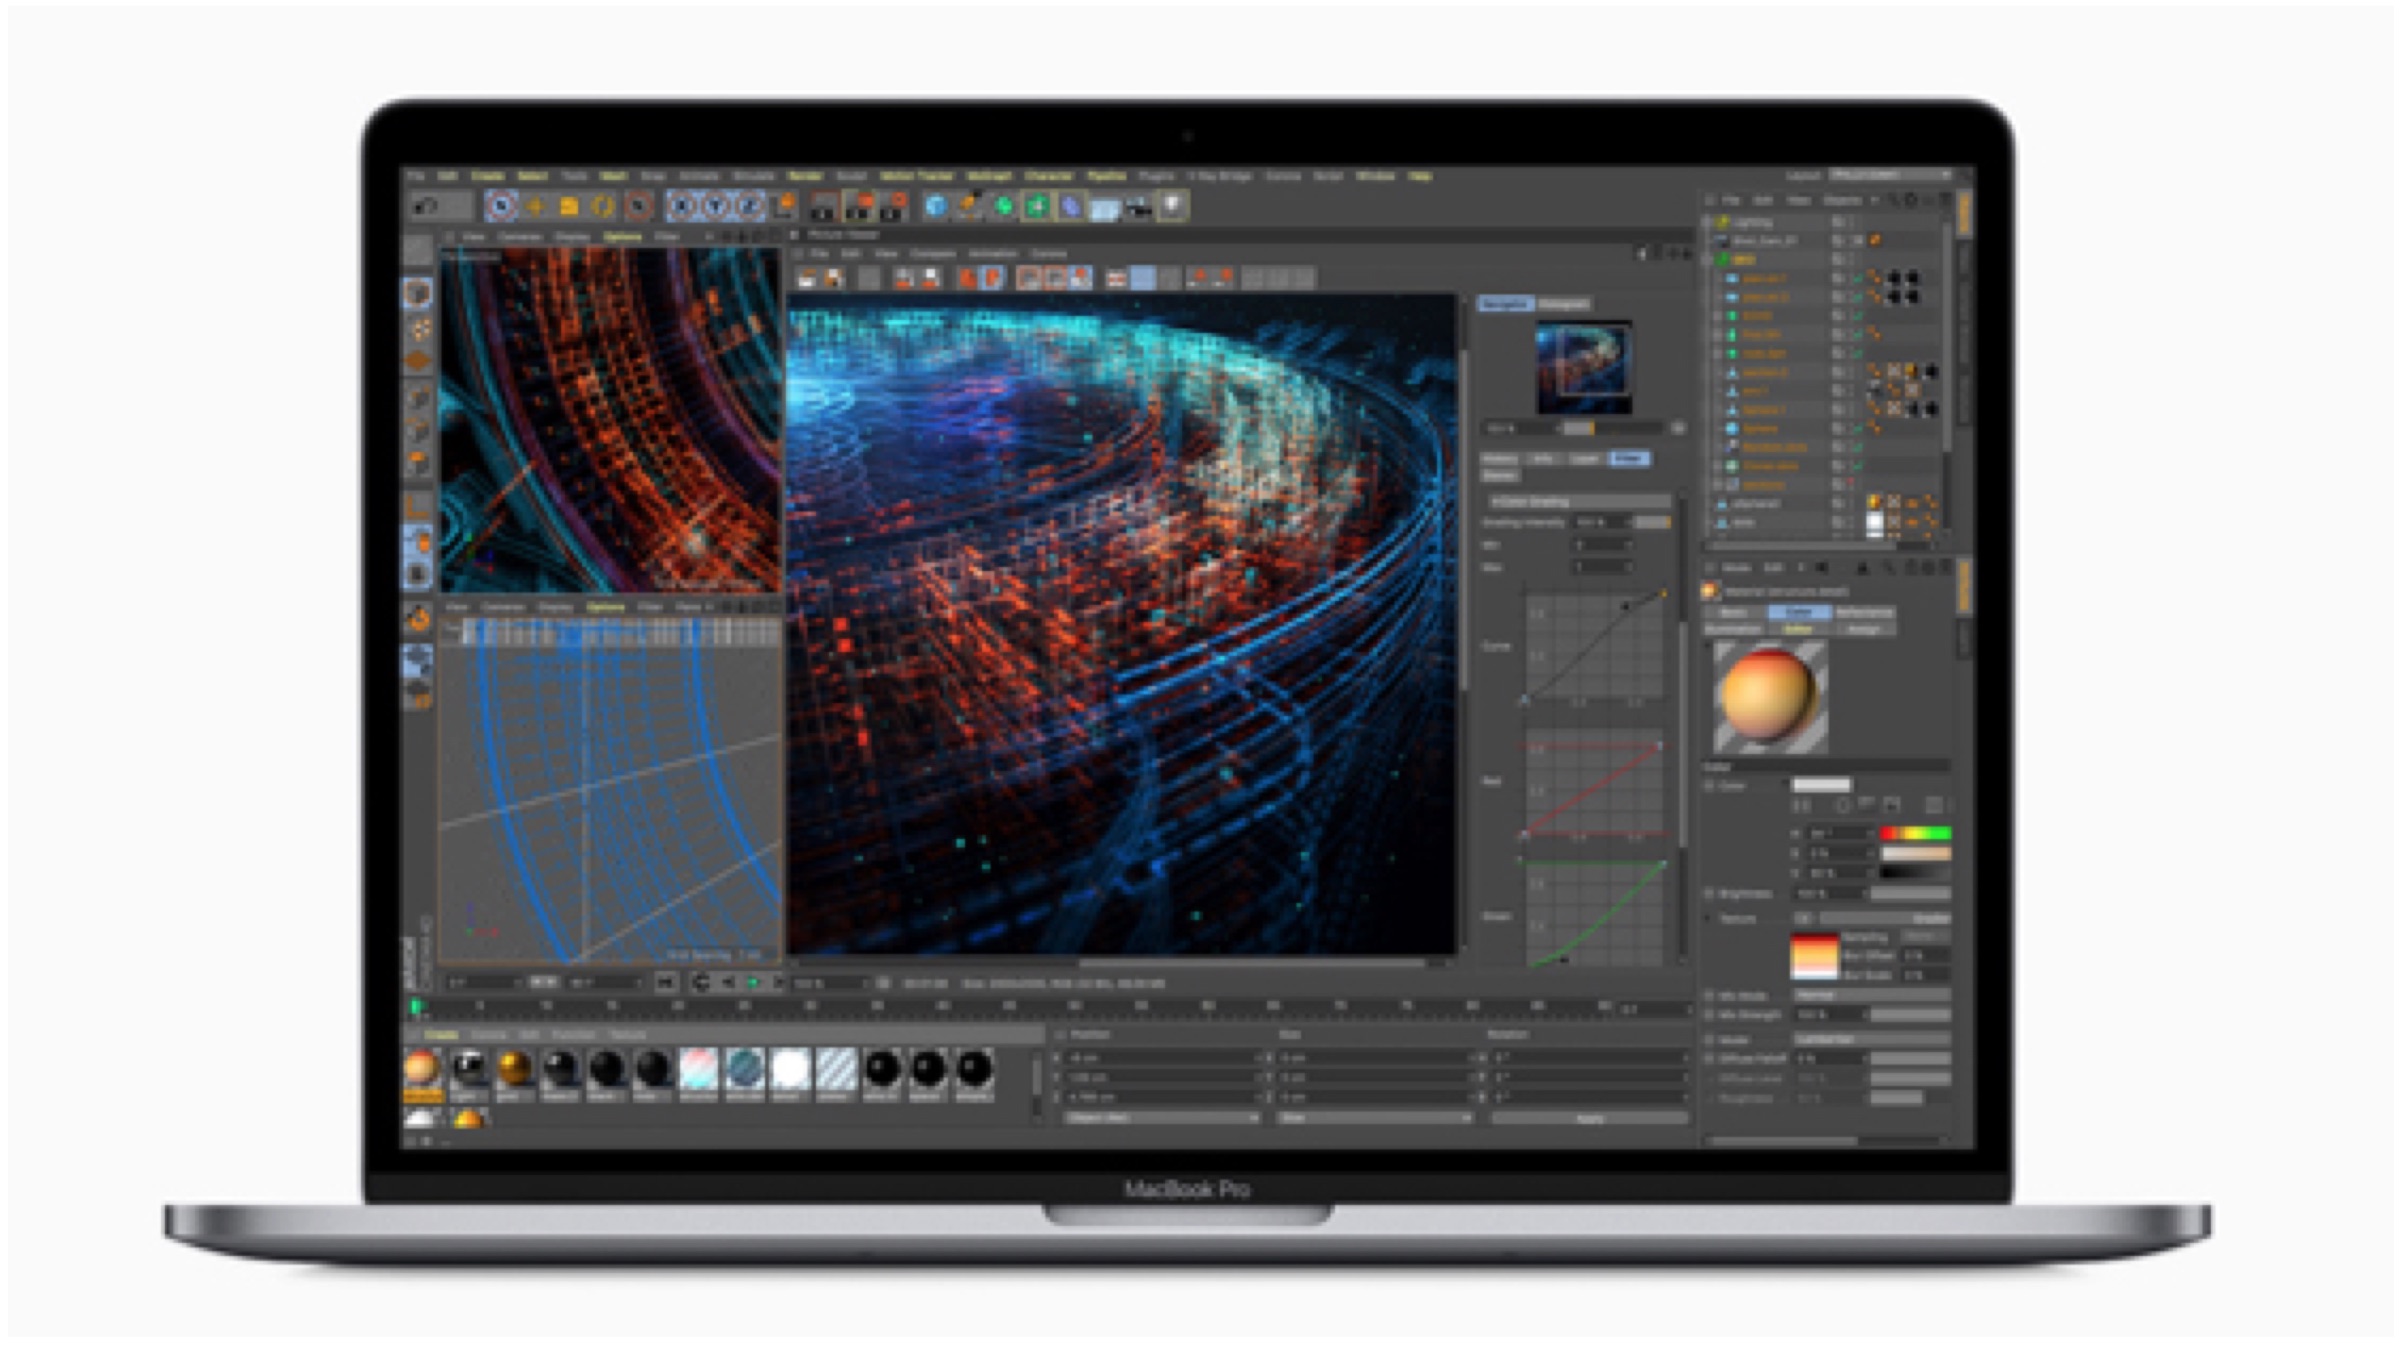Click the blue Cube primitive icon

pos(935,207)
